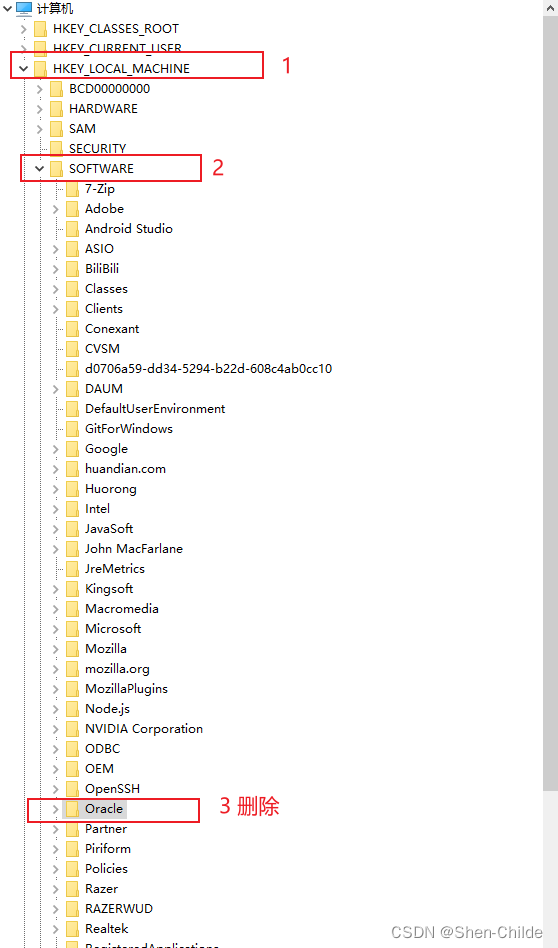558x948 pixels.
Task: Click the HKEY_LOCAL_MACHINE folder icon
Action: click(41, 69)
